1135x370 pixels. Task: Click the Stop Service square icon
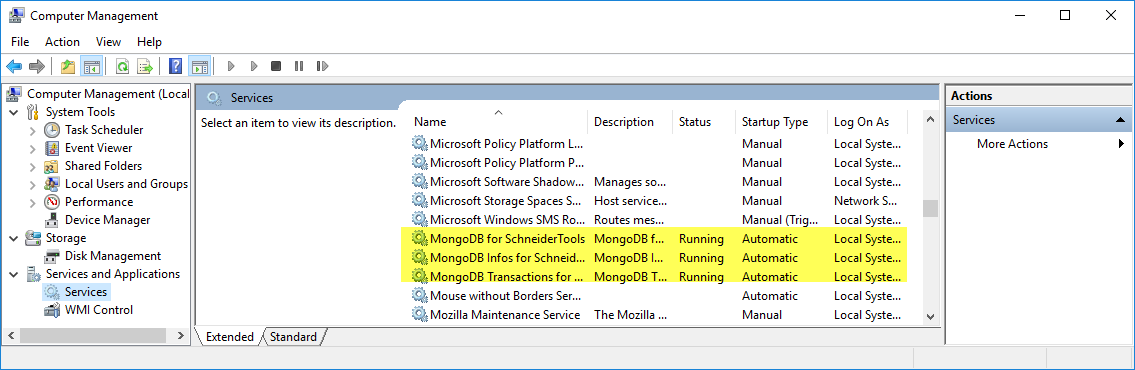coord(275,67)
